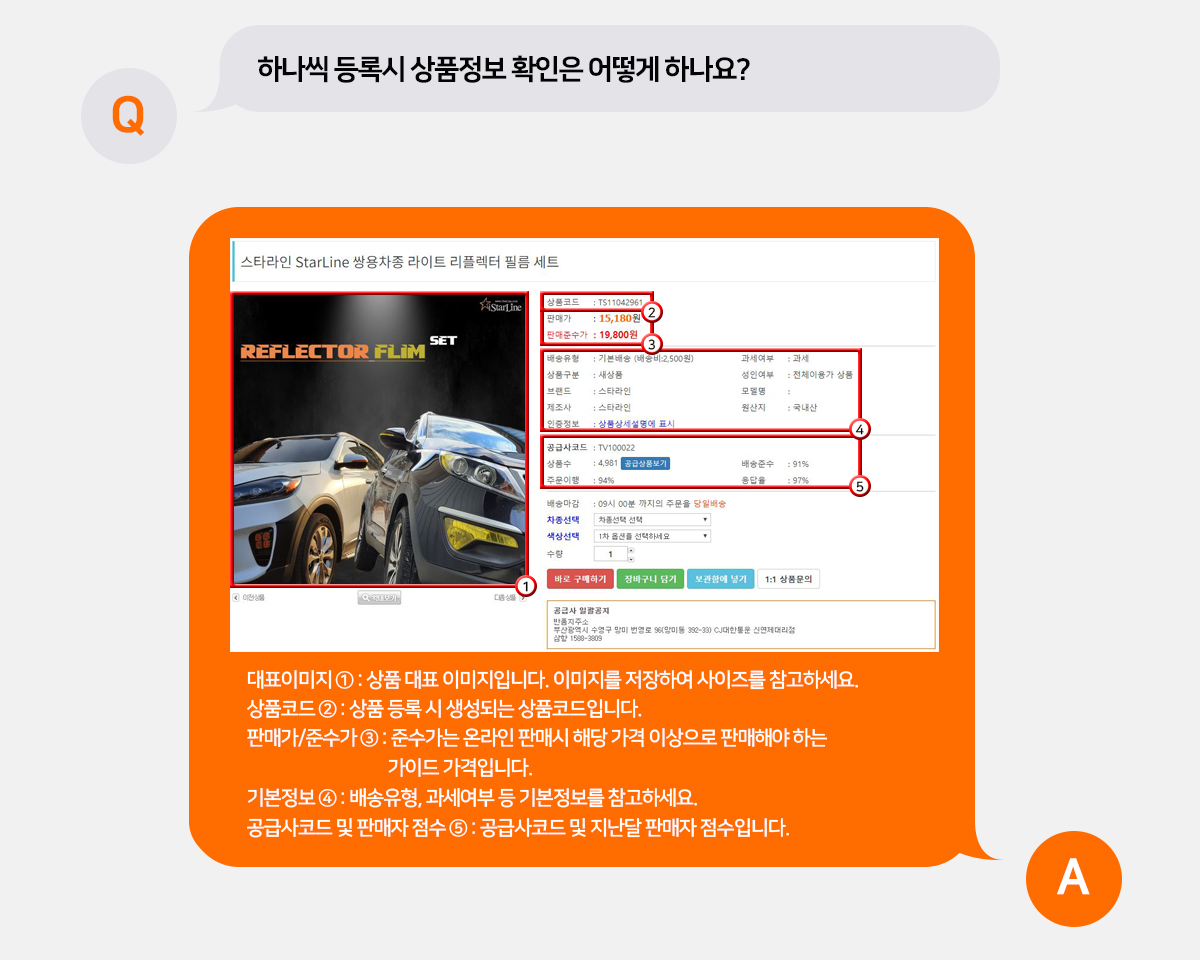Click the 19,800원 compliance price
Viewport: 1200px width, 960px height.
[617, 335]
